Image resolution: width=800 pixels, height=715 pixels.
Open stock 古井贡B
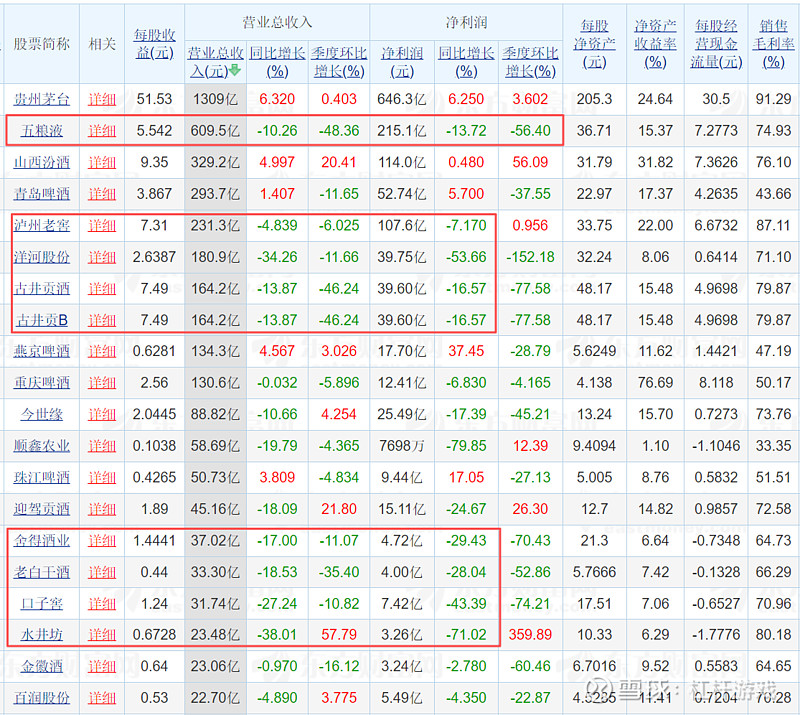pos(41,320)
